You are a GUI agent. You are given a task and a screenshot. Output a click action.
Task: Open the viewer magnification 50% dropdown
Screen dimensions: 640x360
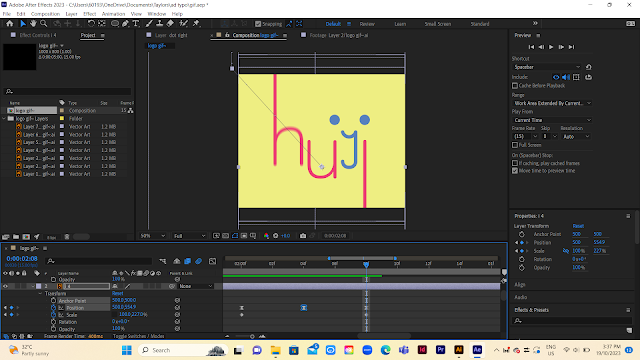(x=153, y=236)
